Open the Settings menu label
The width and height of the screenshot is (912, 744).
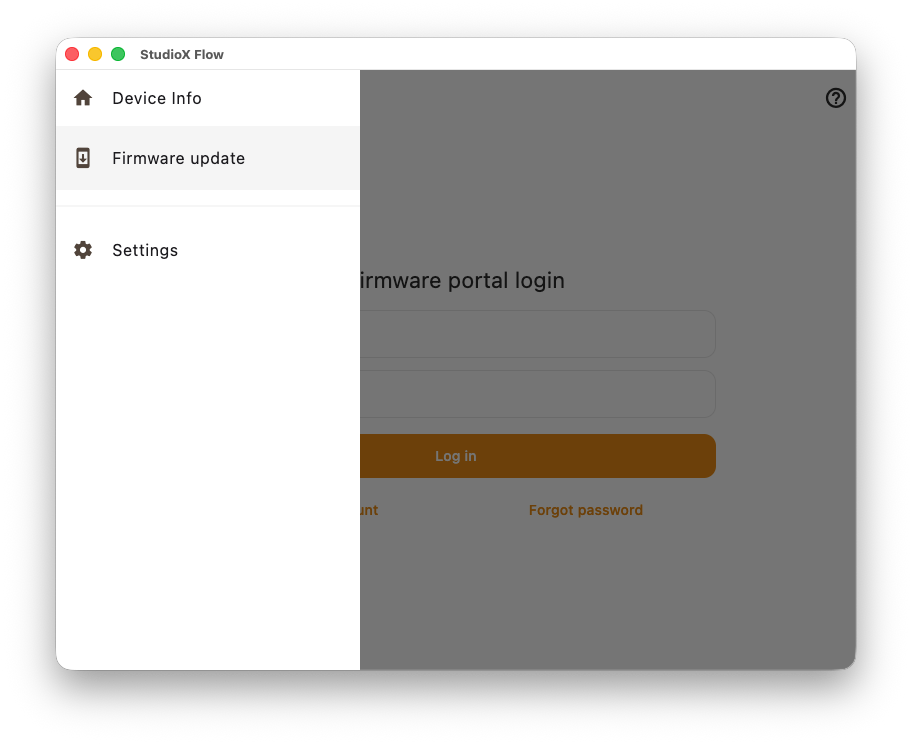tap(145, 250)
